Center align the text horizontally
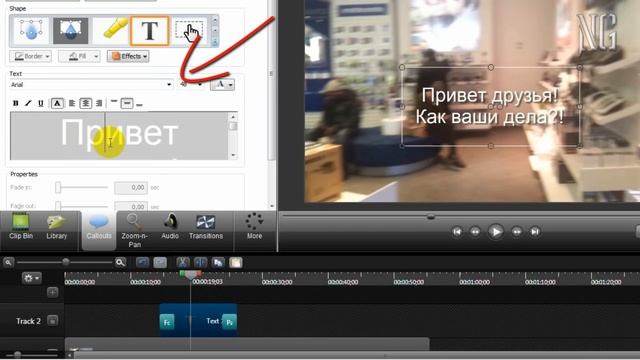The image size is (640, 360). coord(85,103)
